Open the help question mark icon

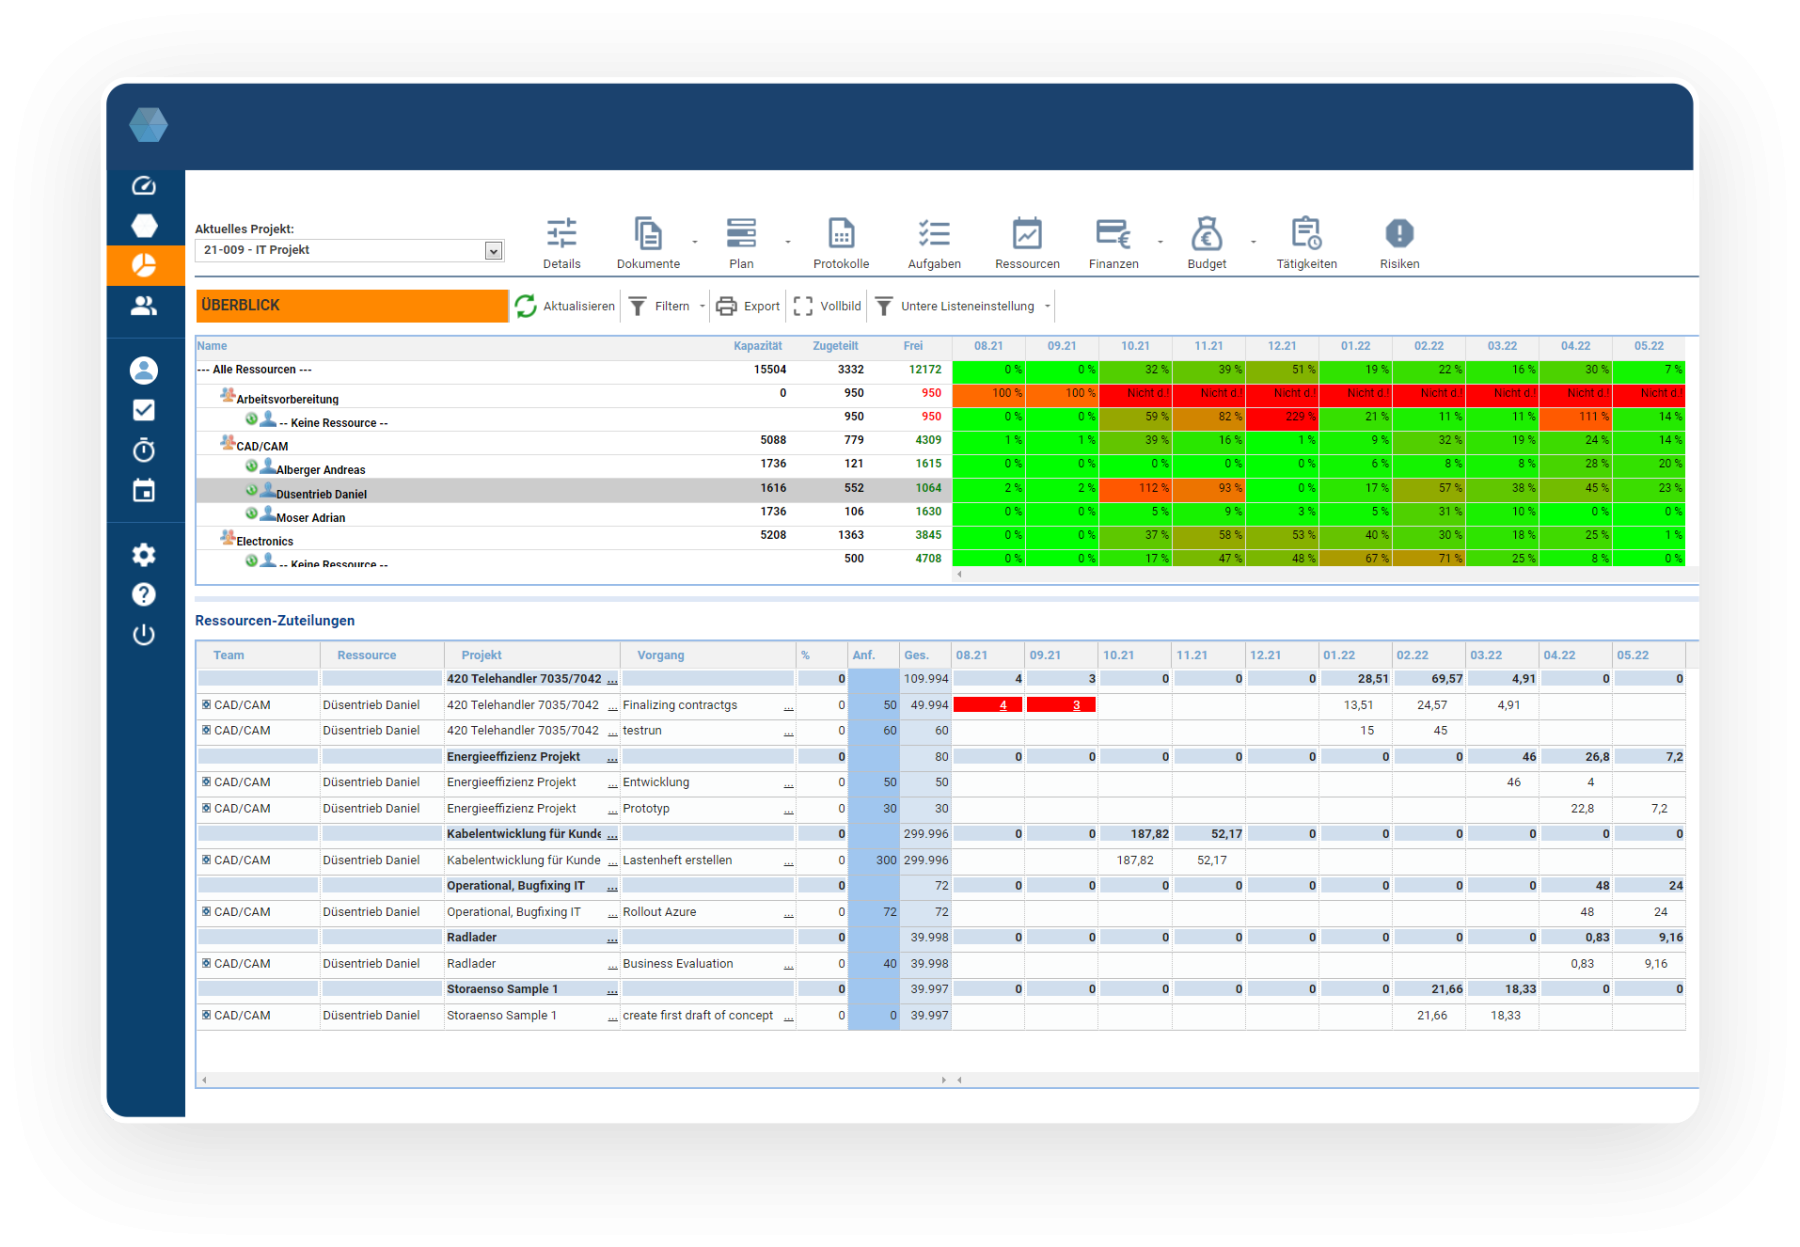point(144,595)
